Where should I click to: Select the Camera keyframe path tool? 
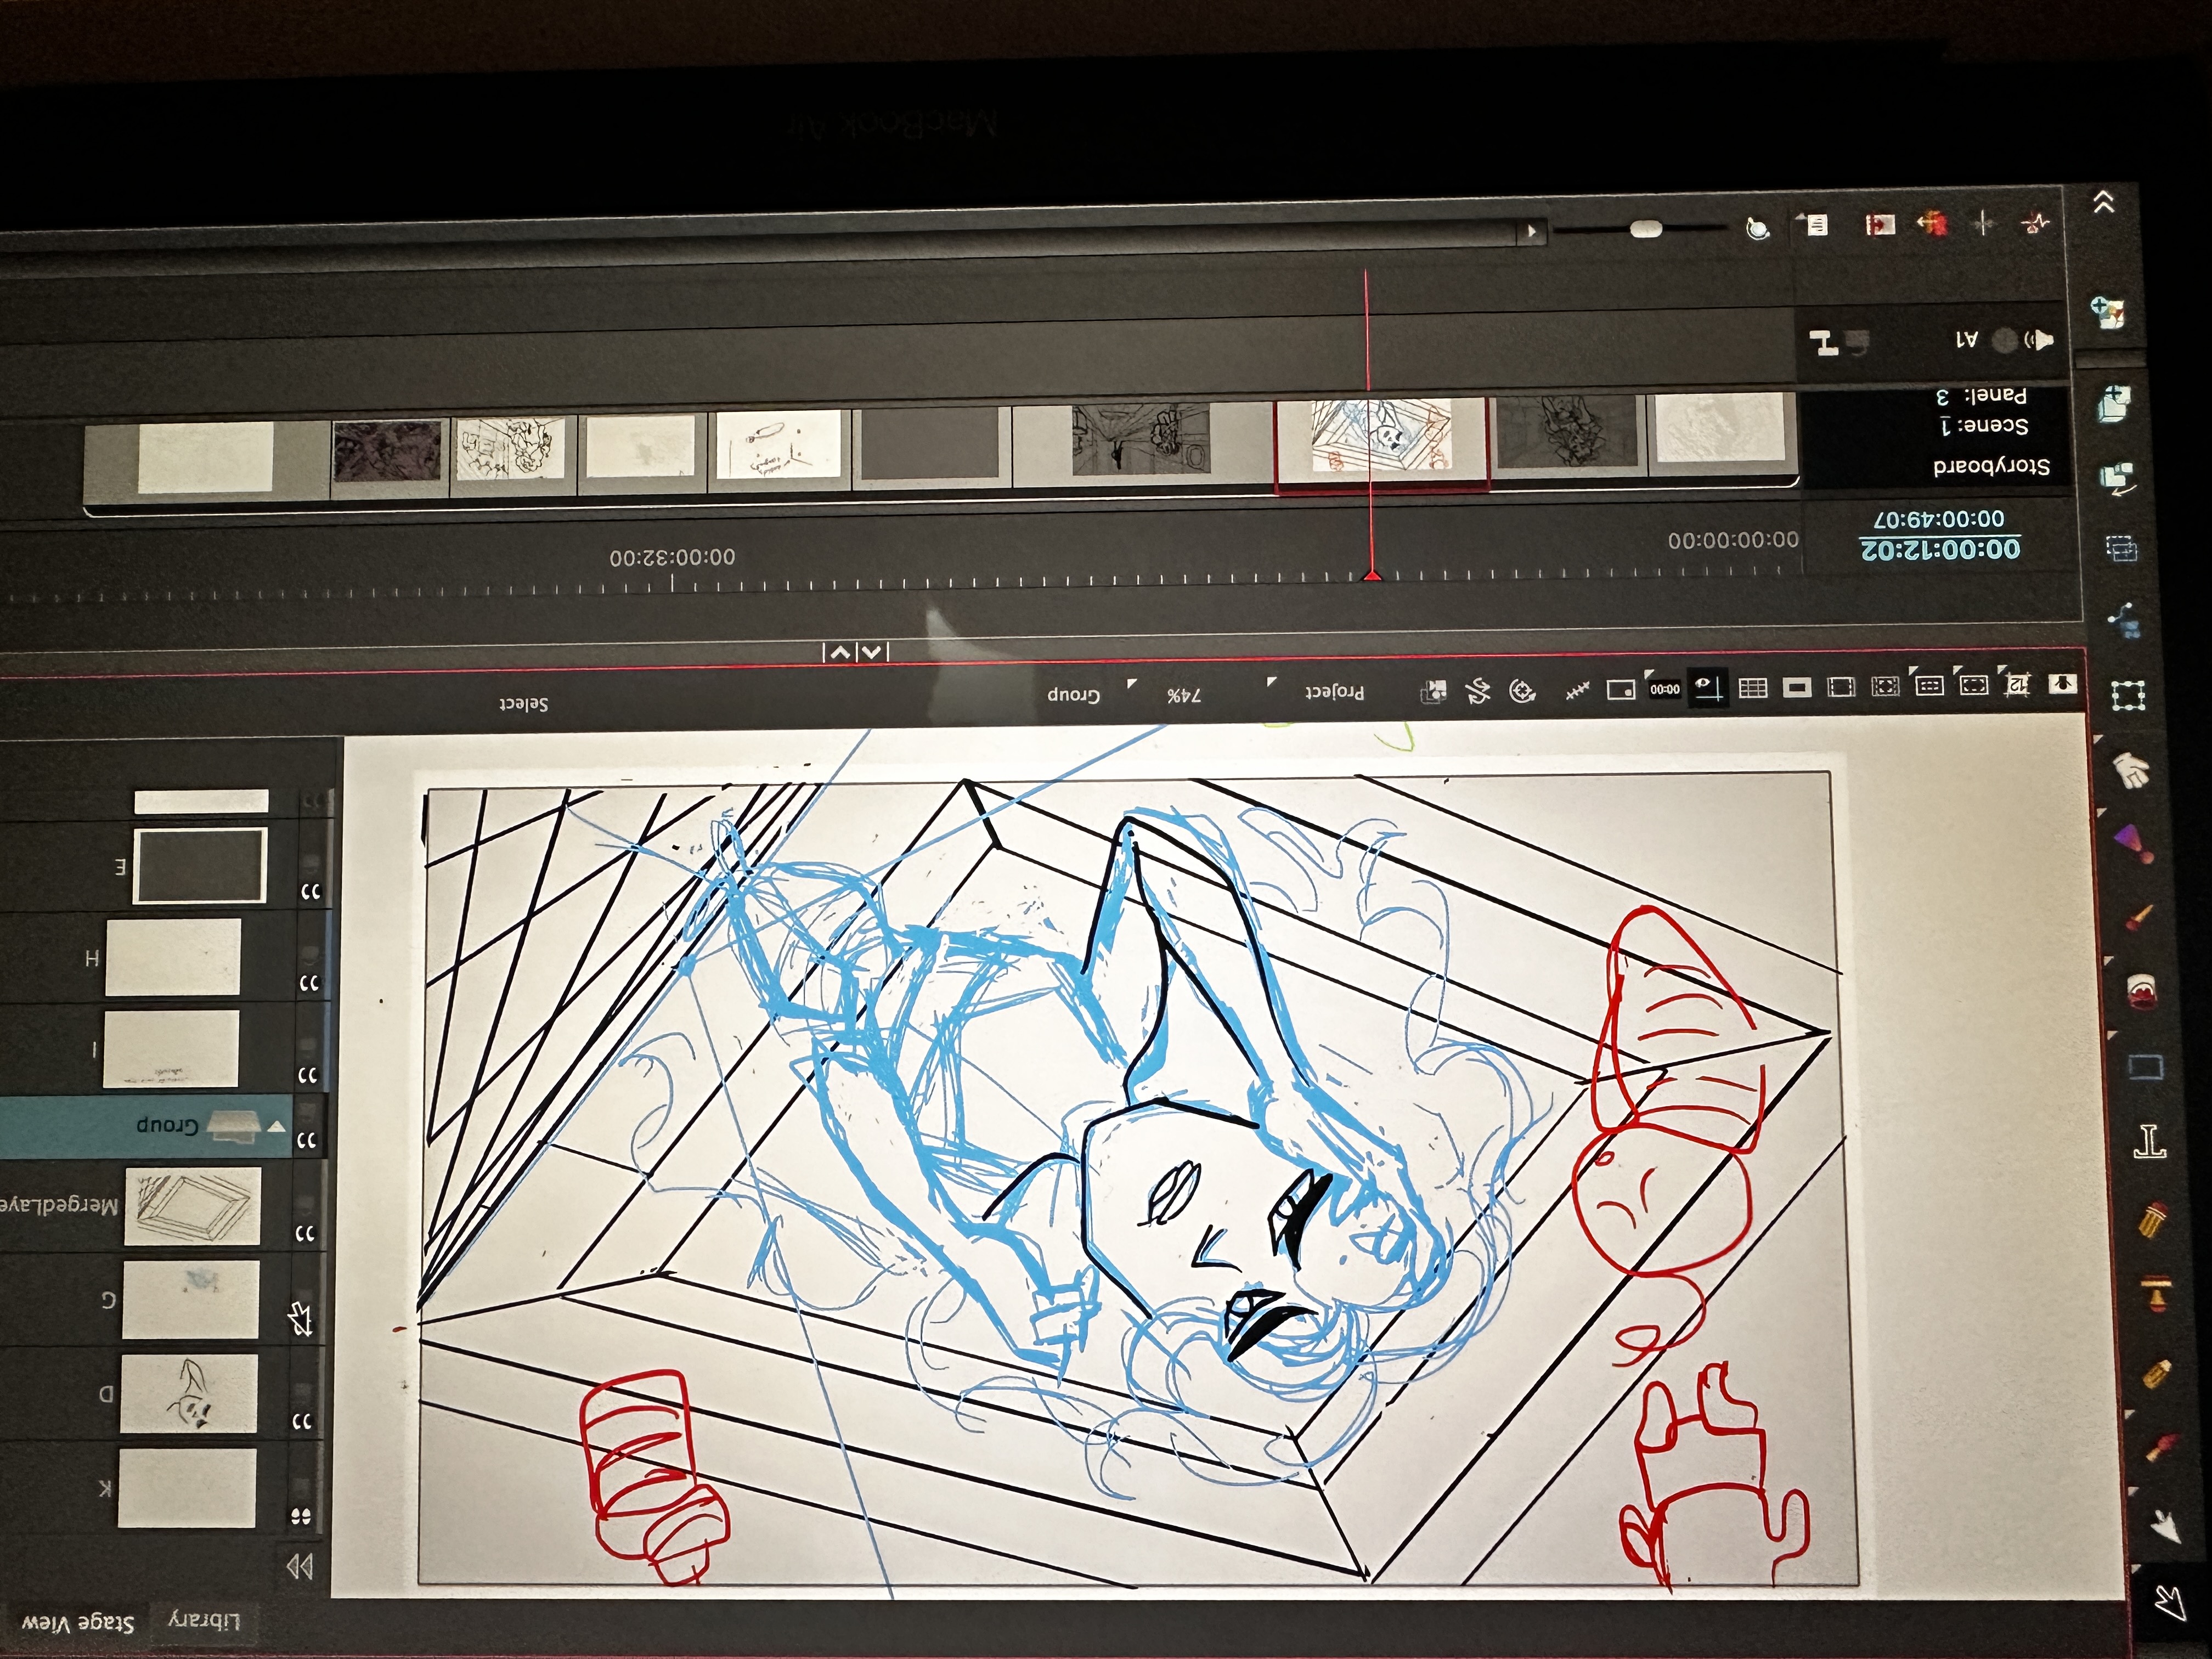coord(2124,620)
